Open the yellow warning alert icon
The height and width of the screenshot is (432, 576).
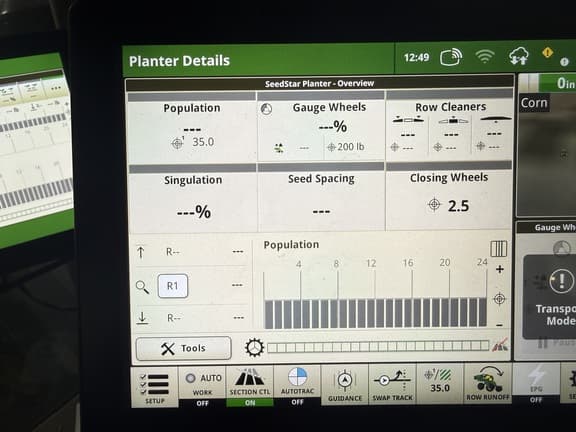point(547,53)
